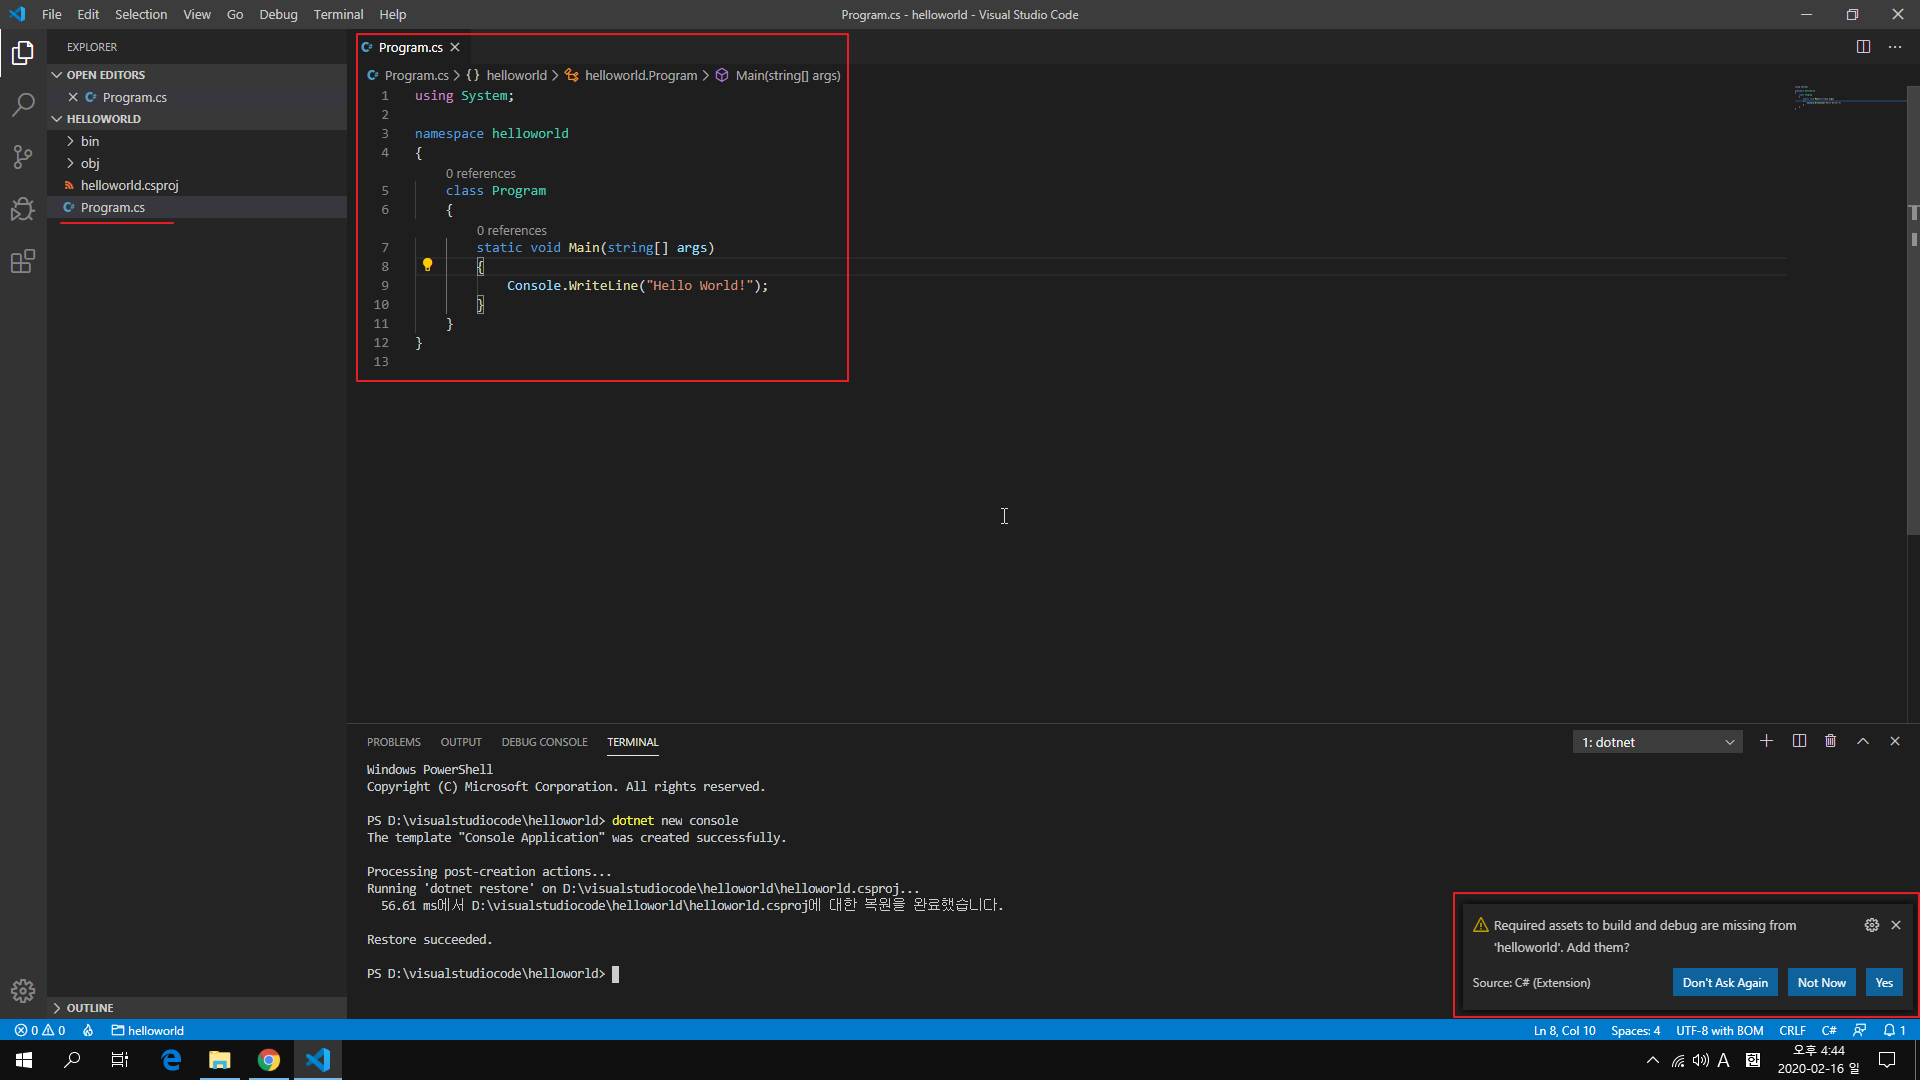This screenshot has height=1080, width=1920.
Task: Expand the OUTLINE section
Action: pyautogui.click(x=90, y=1008)
